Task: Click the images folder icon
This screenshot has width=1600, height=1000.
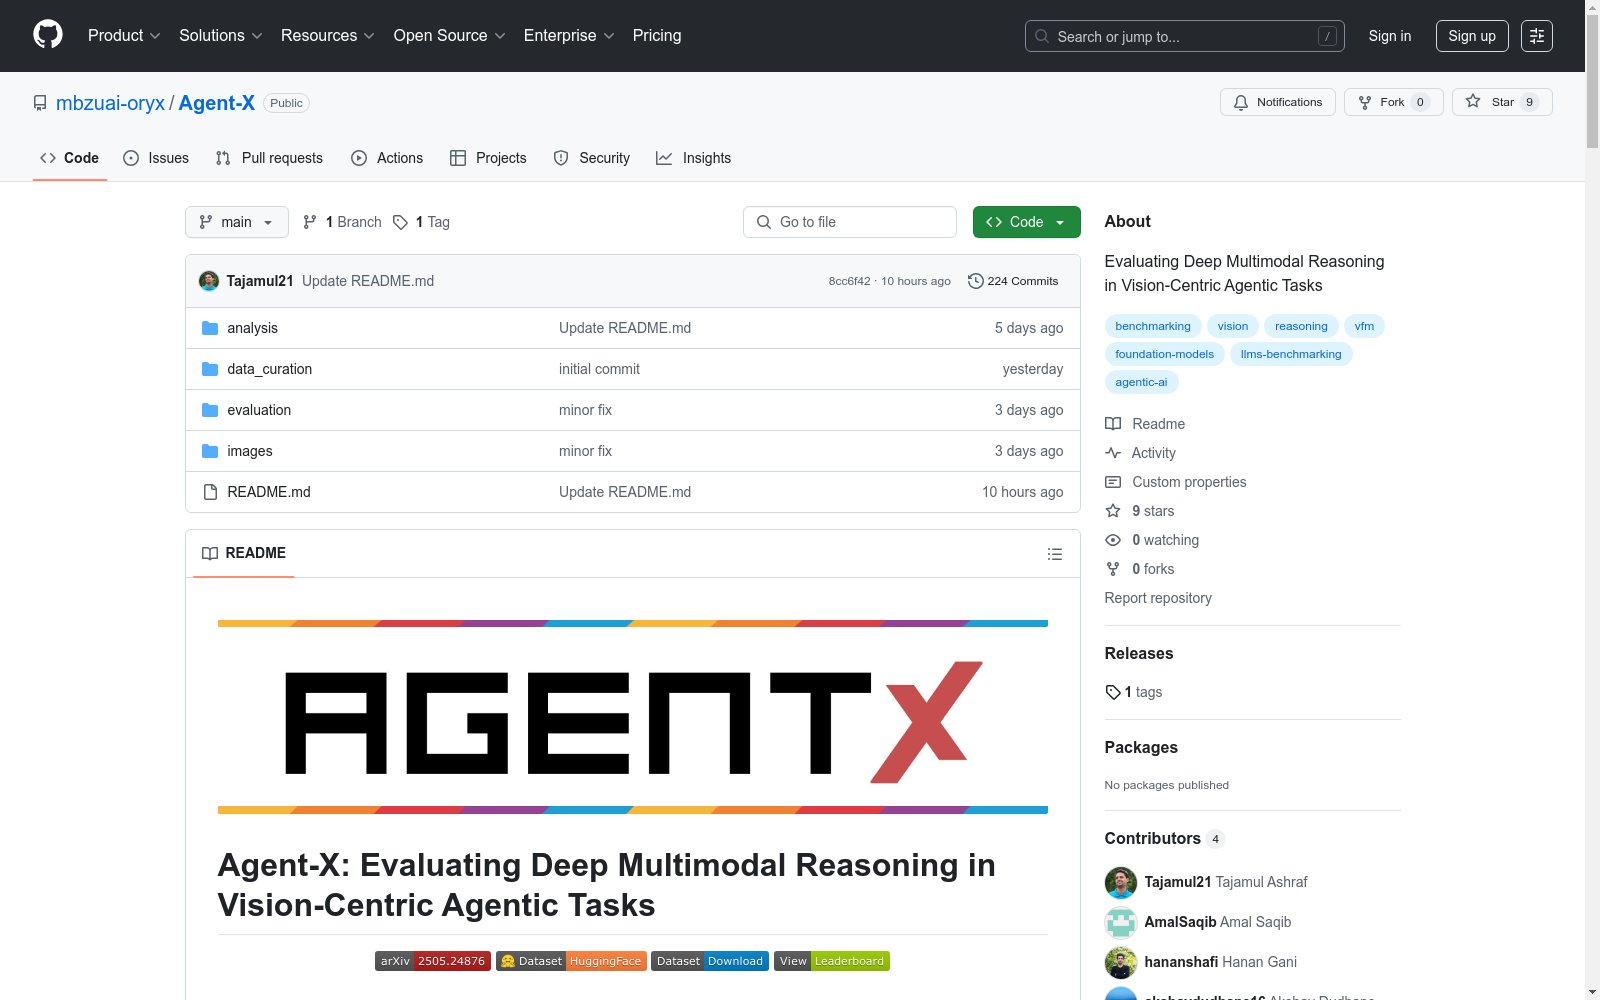Action: 210,451
